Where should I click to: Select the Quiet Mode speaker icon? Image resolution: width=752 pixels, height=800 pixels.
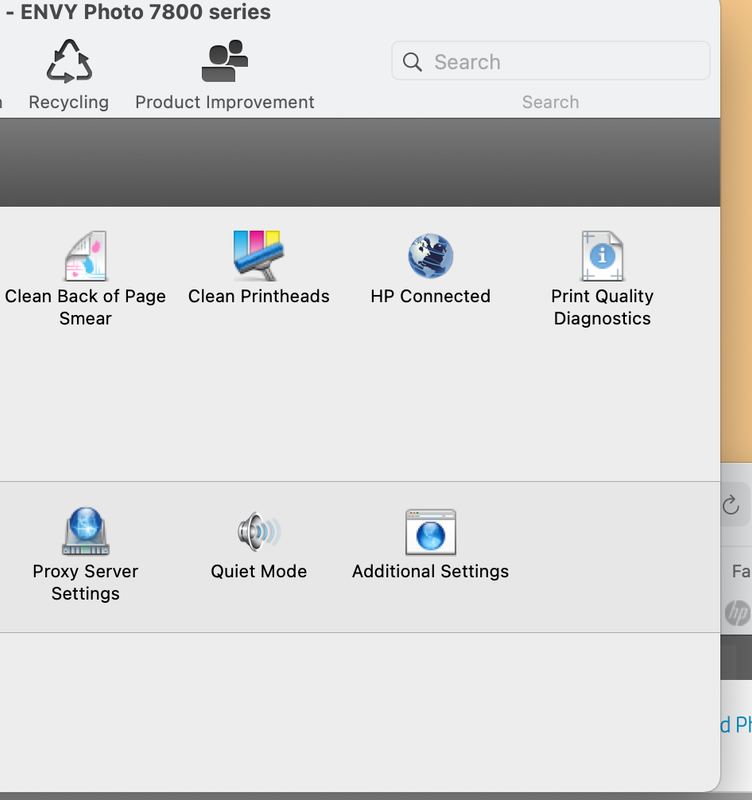[258, 531]
